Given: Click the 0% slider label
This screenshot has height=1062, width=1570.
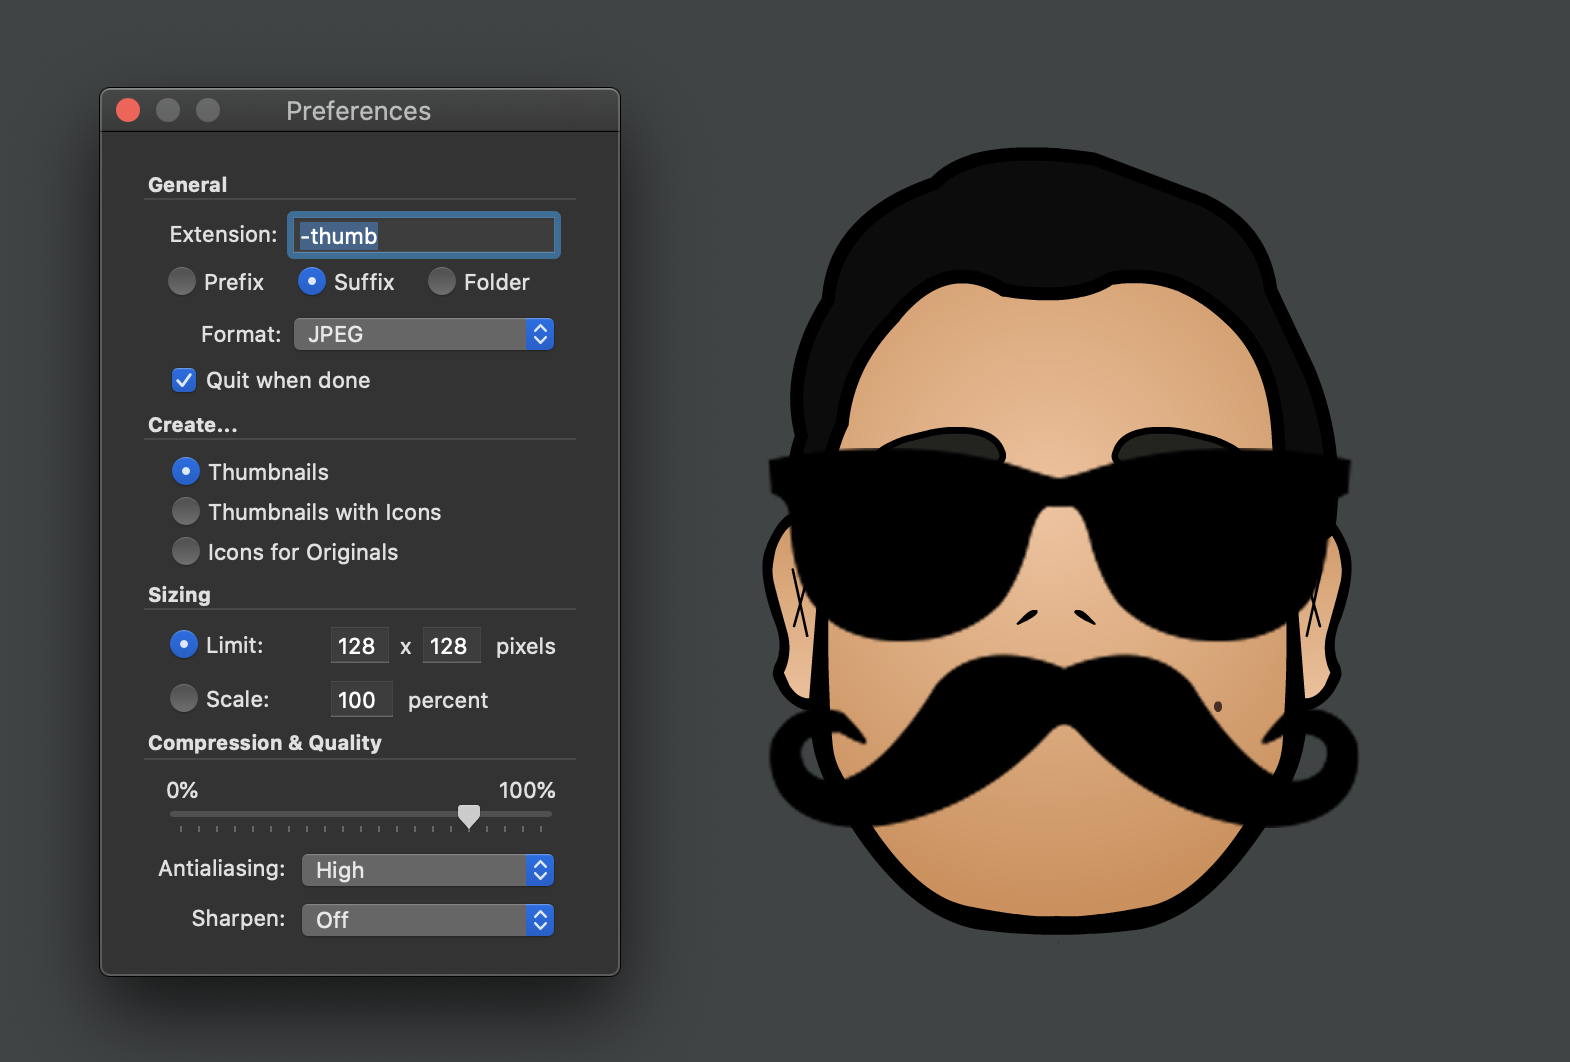Looking at the screenshot, I should pos(182,790).
